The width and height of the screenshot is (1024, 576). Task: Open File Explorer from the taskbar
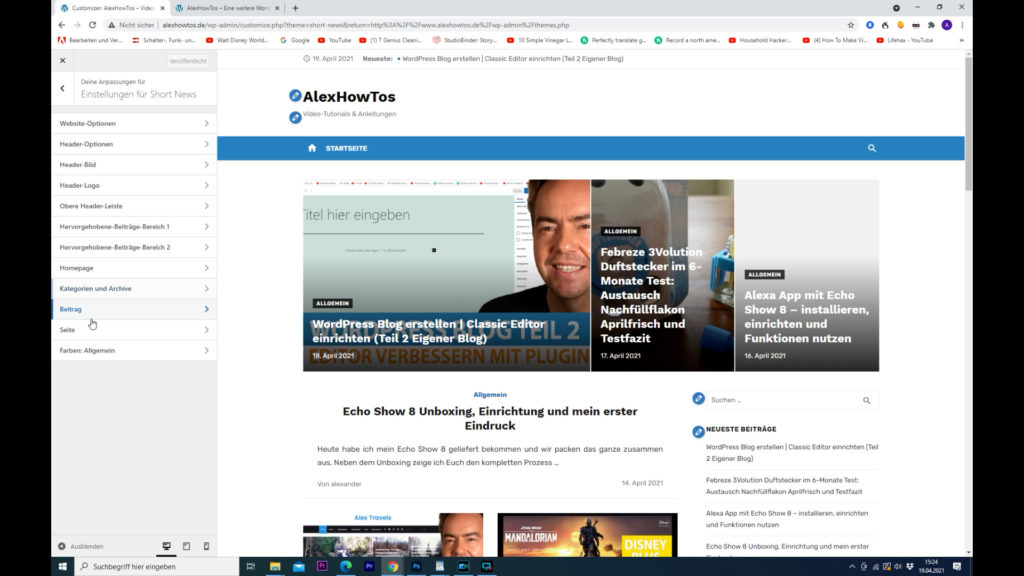pyautogui.click(x=275, y=566)
